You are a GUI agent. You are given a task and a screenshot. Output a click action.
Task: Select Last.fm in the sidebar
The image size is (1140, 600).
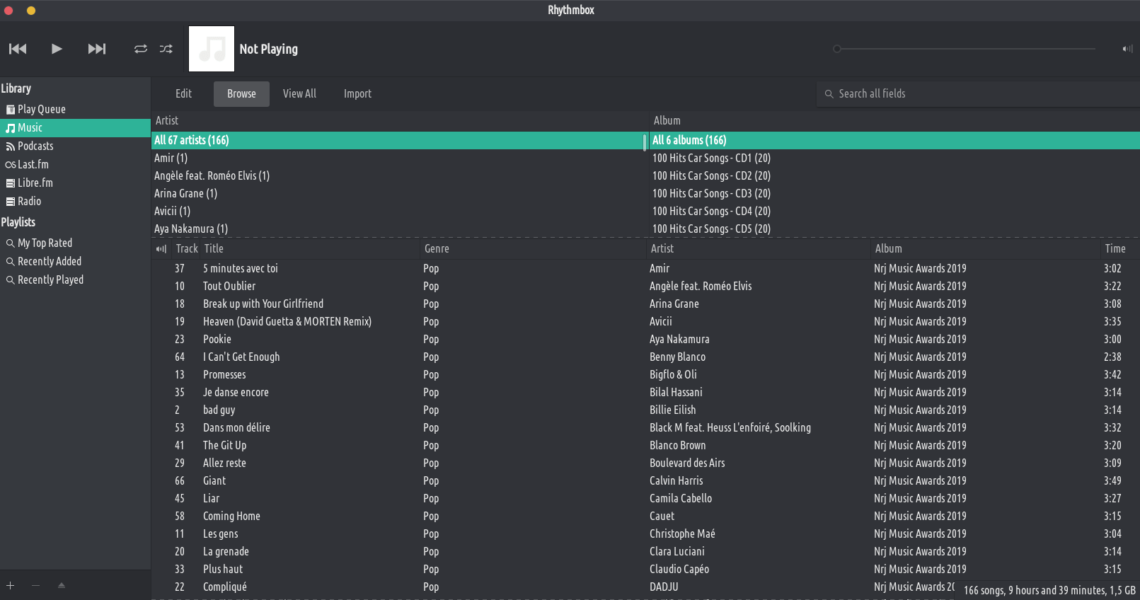[33, 164]
